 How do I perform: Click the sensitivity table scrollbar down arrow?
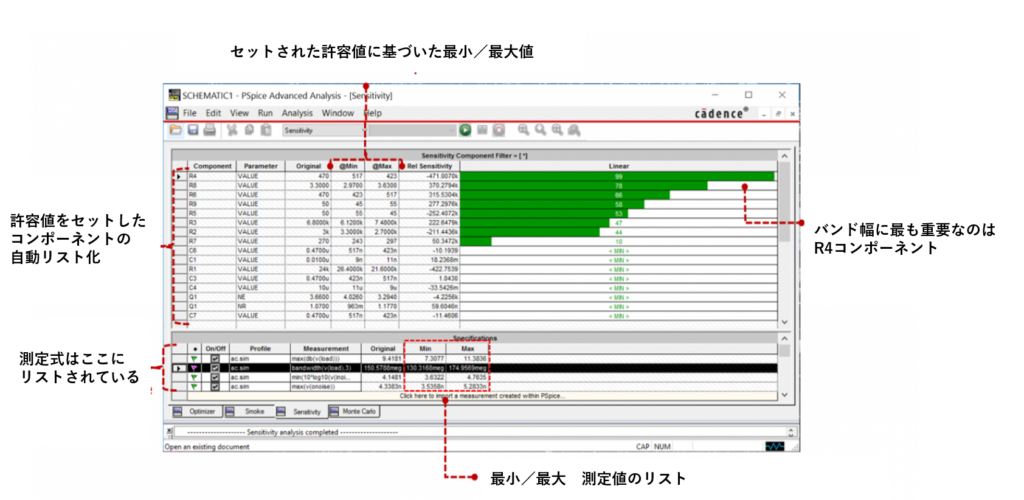[784, 322]
